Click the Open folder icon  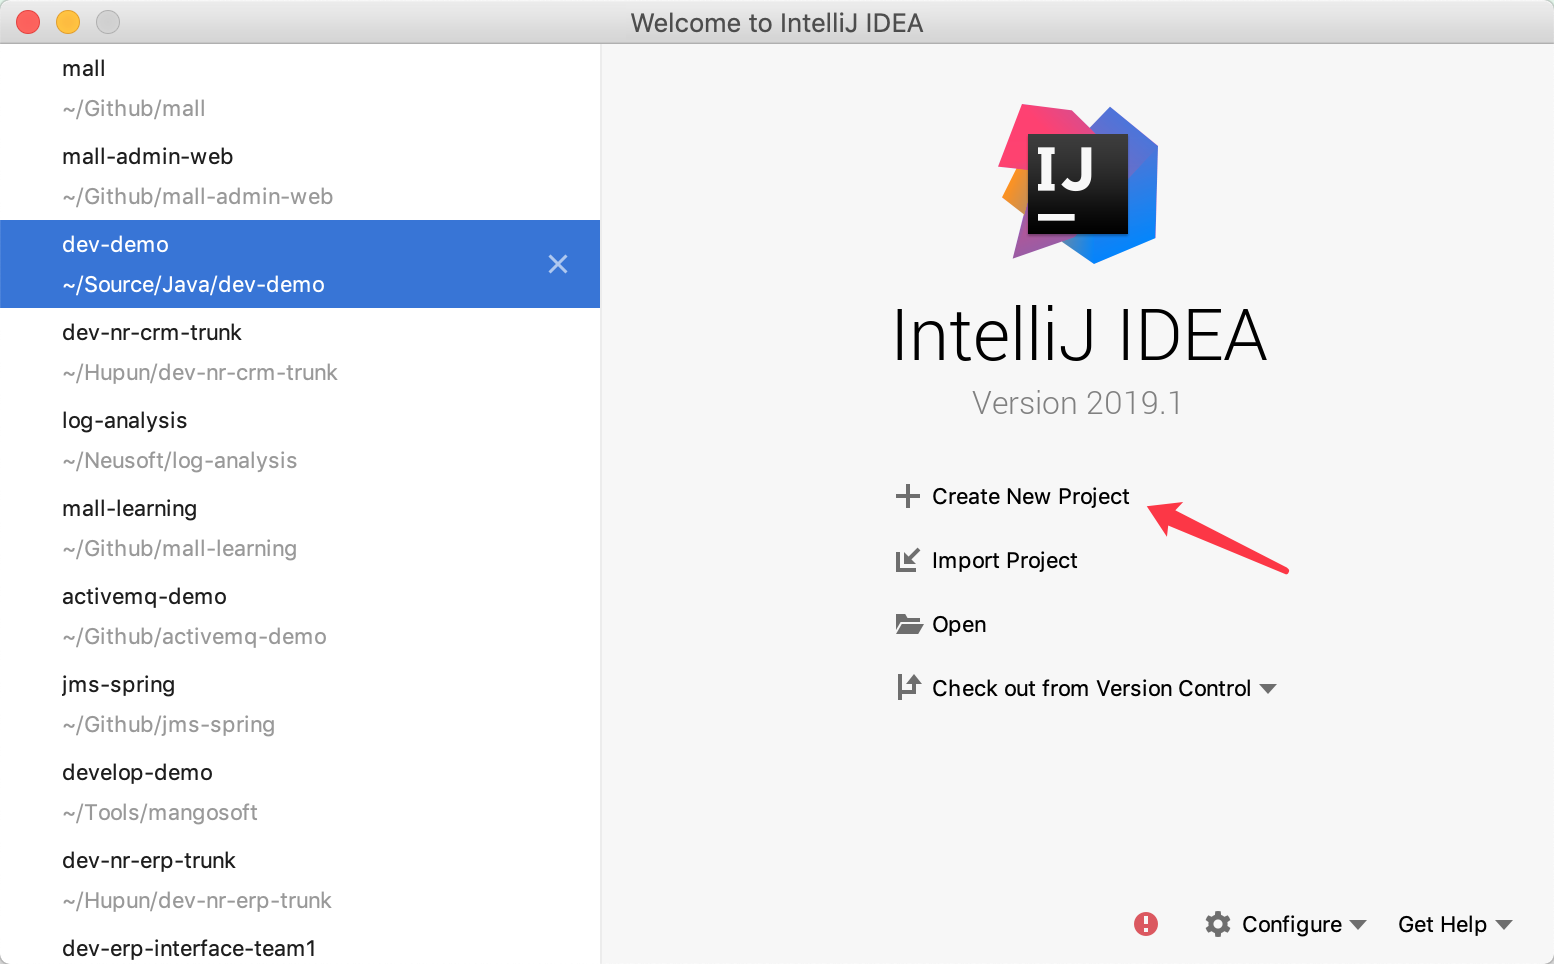pyautogui.click(x=908, y=624)
